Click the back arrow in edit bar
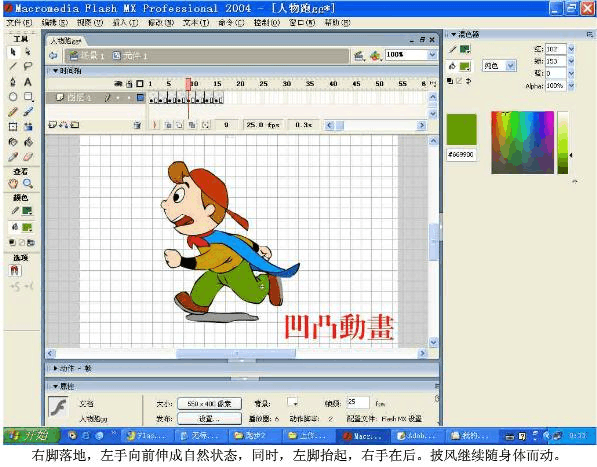Viewport: 597px width, 467px height. click(53, 56)
